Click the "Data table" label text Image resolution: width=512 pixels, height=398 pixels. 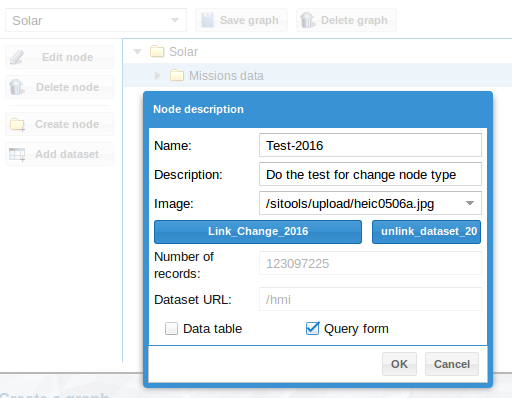pyautogui.click(x=212, y=329)
